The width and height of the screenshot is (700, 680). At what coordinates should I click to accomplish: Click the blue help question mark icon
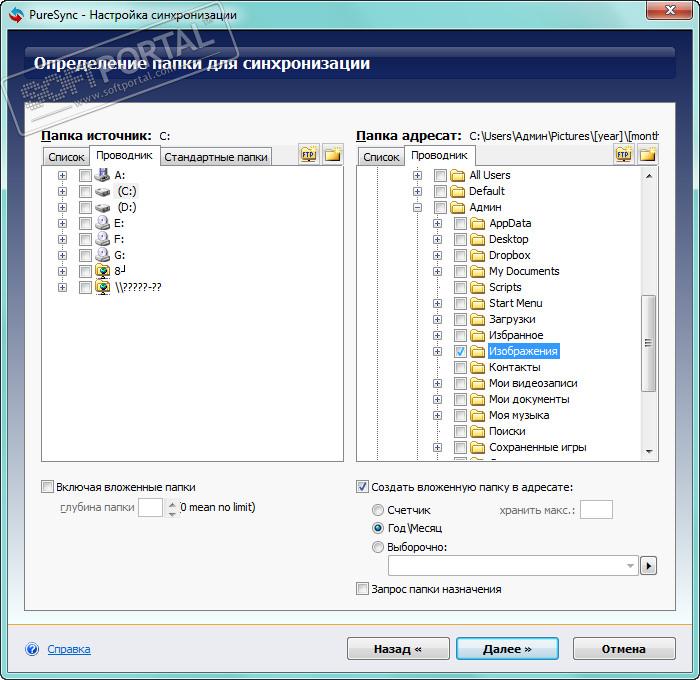[x=32, y=649]
